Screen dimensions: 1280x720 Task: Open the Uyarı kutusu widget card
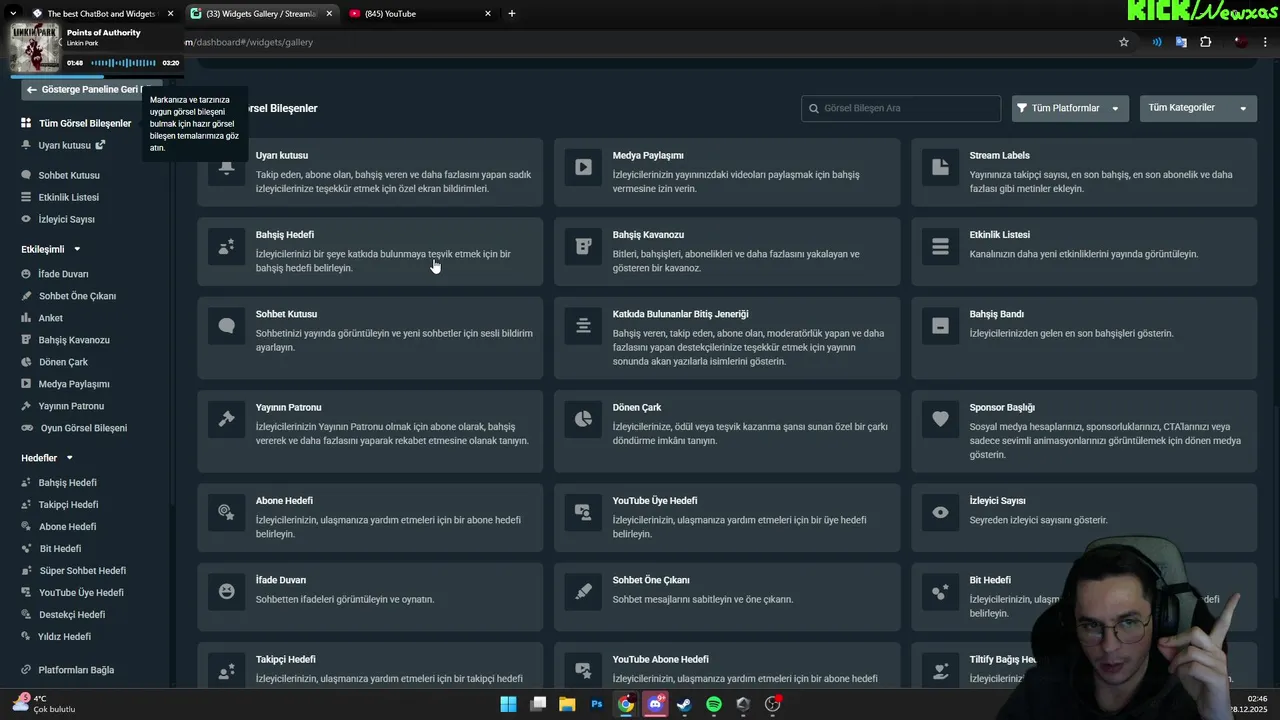(370, 172)
